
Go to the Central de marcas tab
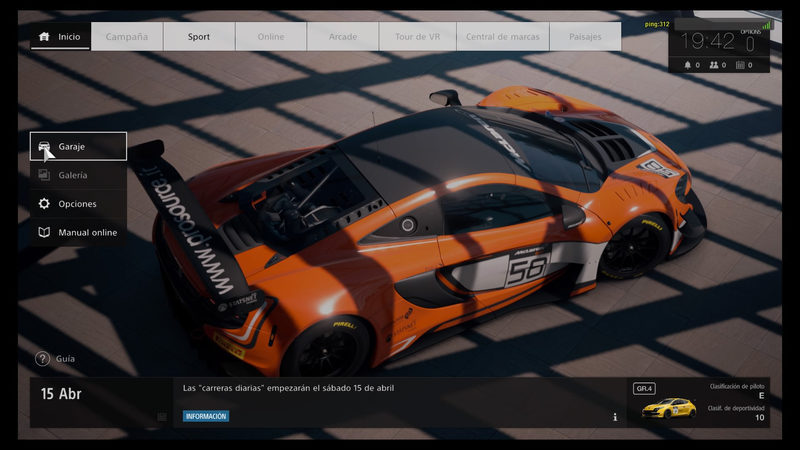(502, 37)
